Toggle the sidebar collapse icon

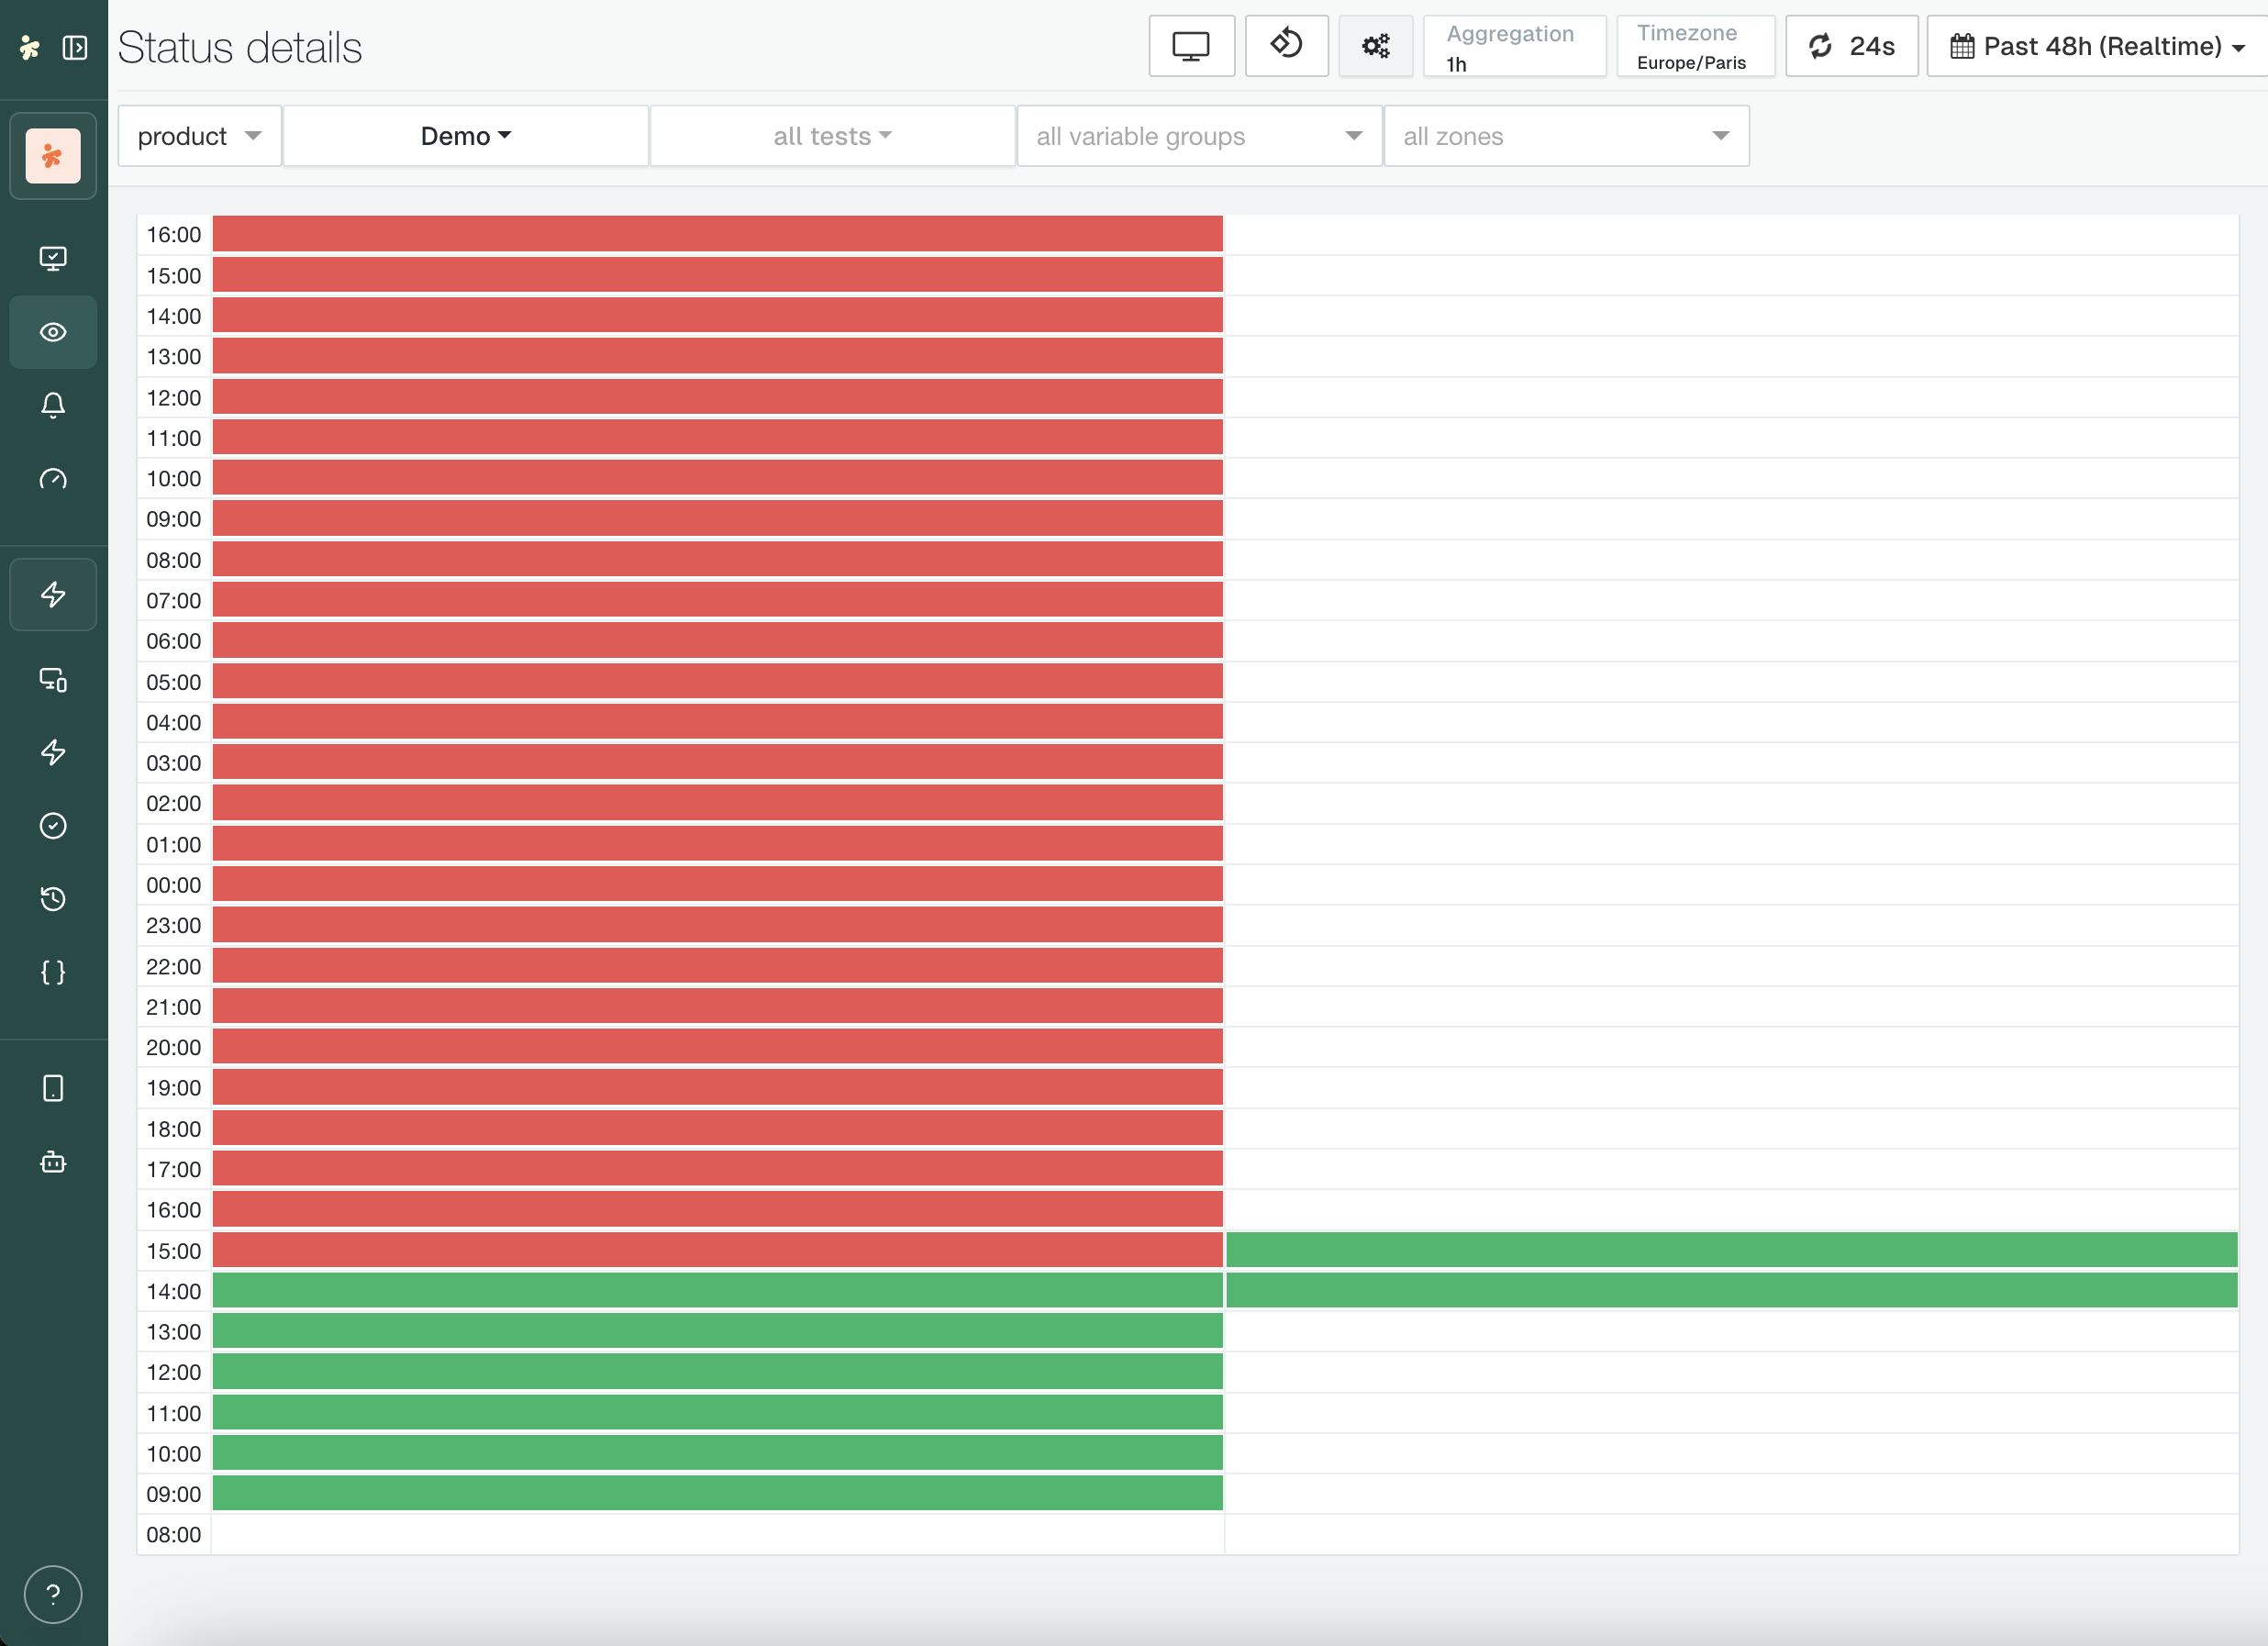[75, 48]
